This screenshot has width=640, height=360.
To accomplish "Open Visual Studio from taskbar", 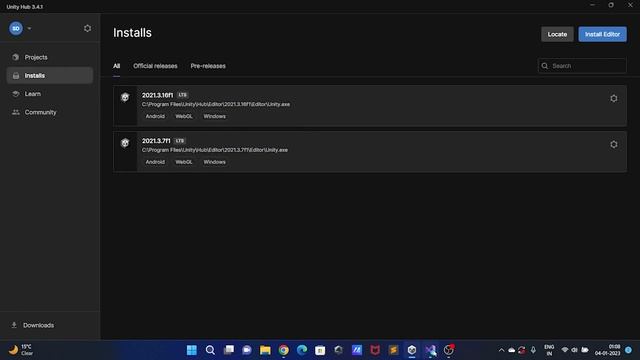I will (x=430, y=350).
